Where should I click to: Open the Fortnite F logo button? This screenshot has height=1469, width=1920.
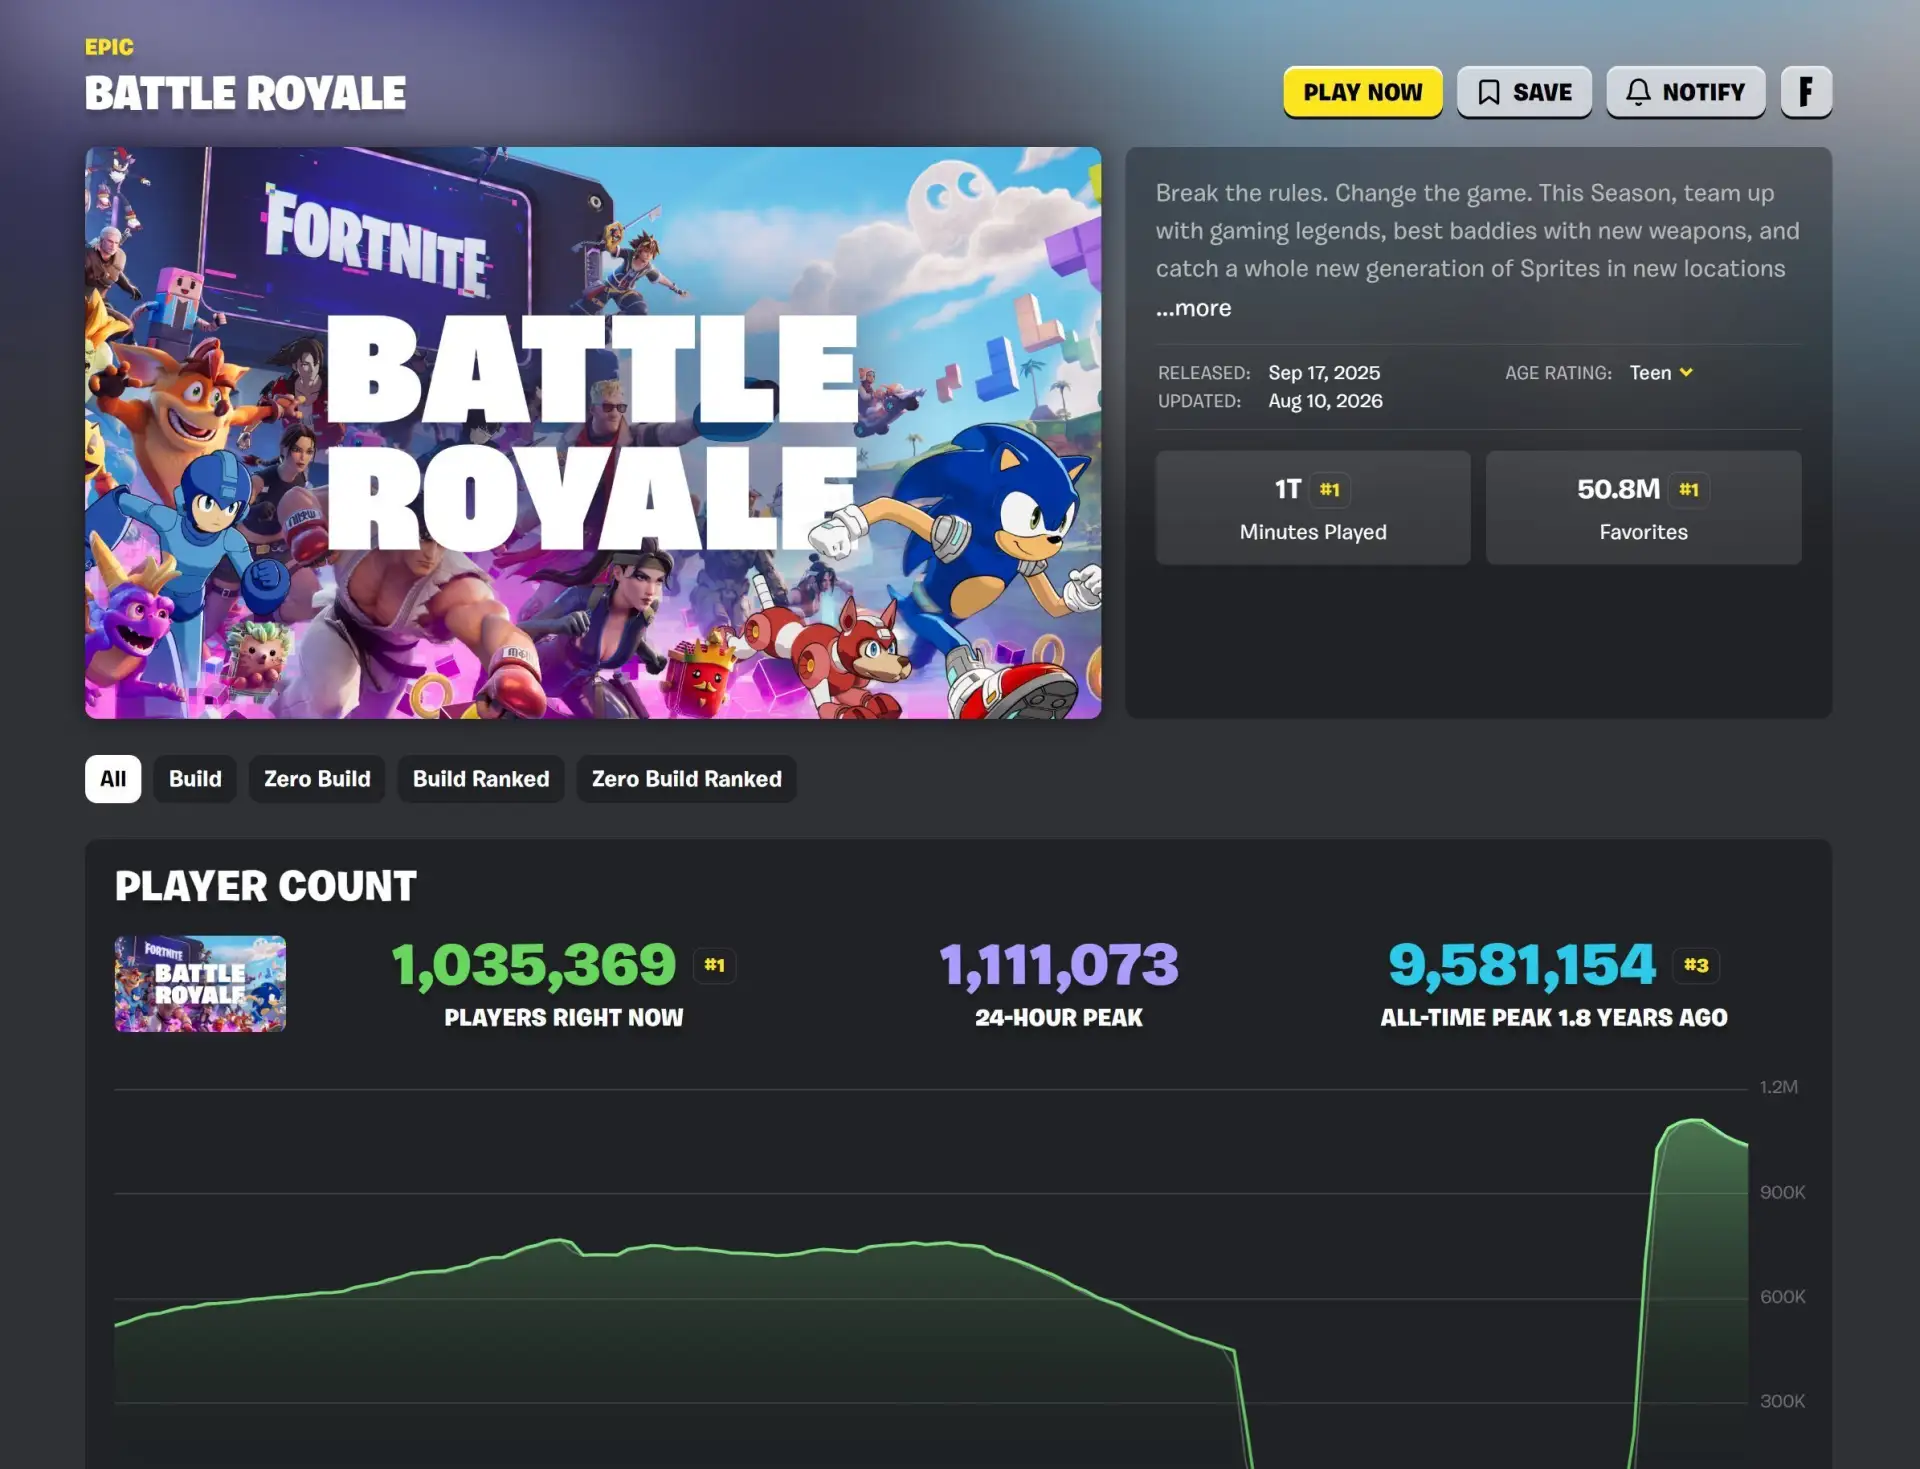[1806, 92]
